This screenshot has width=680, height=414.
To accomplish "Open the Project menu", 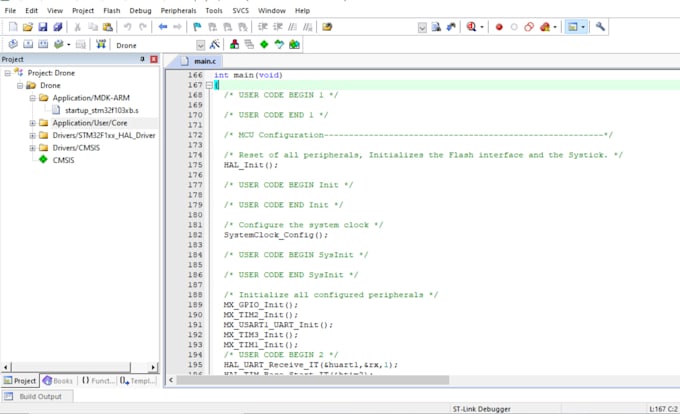I will (x=83, y=10).
